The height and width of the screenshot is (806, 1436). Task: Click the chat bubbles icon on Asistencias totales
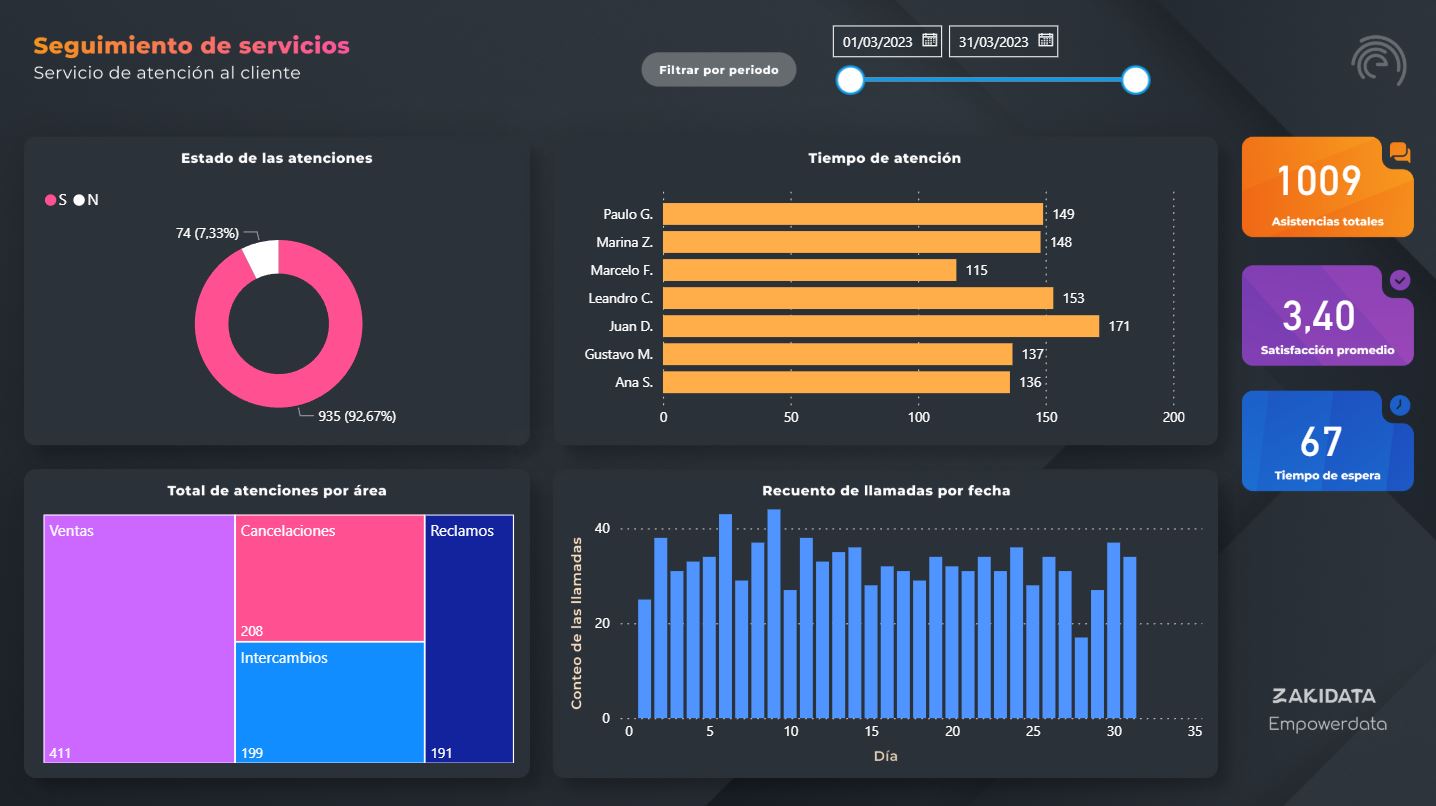tap(1399, 153)
